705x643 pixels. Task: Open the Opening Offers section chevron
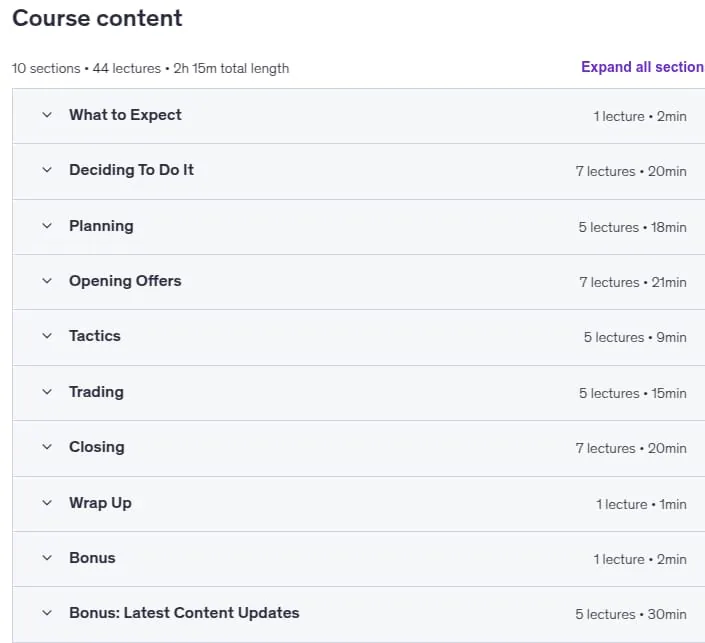[47, 281]
